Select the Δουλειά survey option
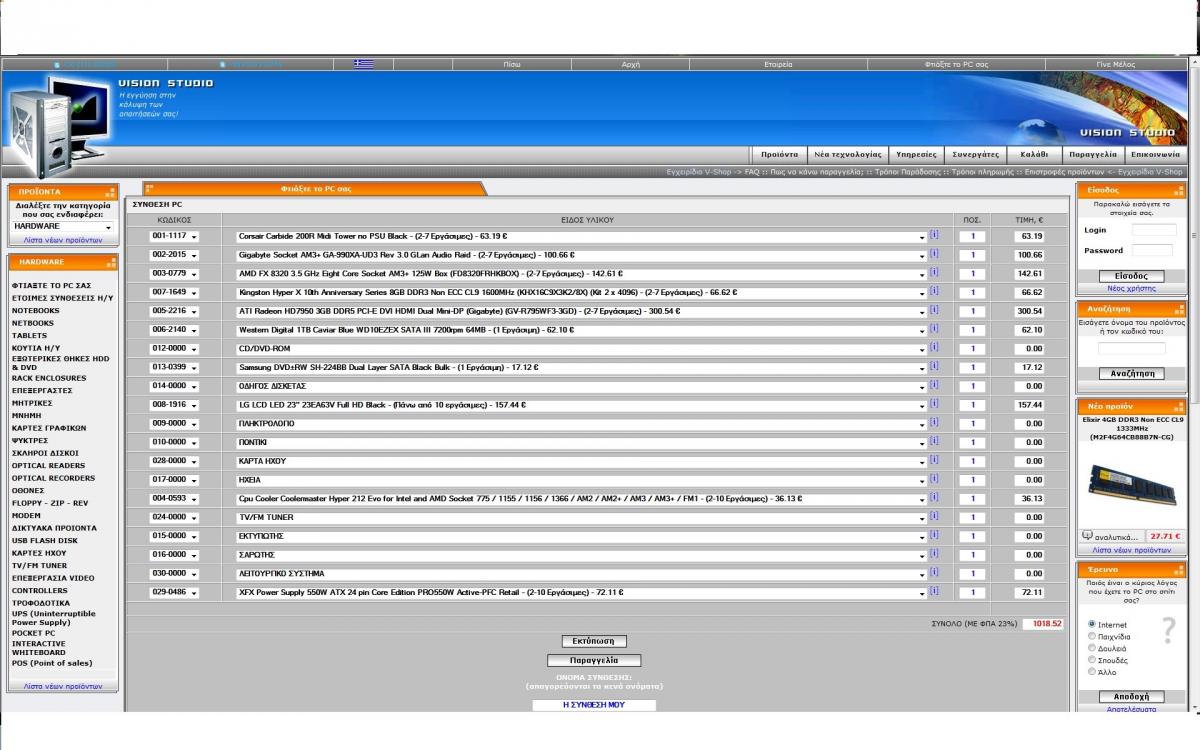The width and height of the screenshot is (1200, 750). [1092, 648]
